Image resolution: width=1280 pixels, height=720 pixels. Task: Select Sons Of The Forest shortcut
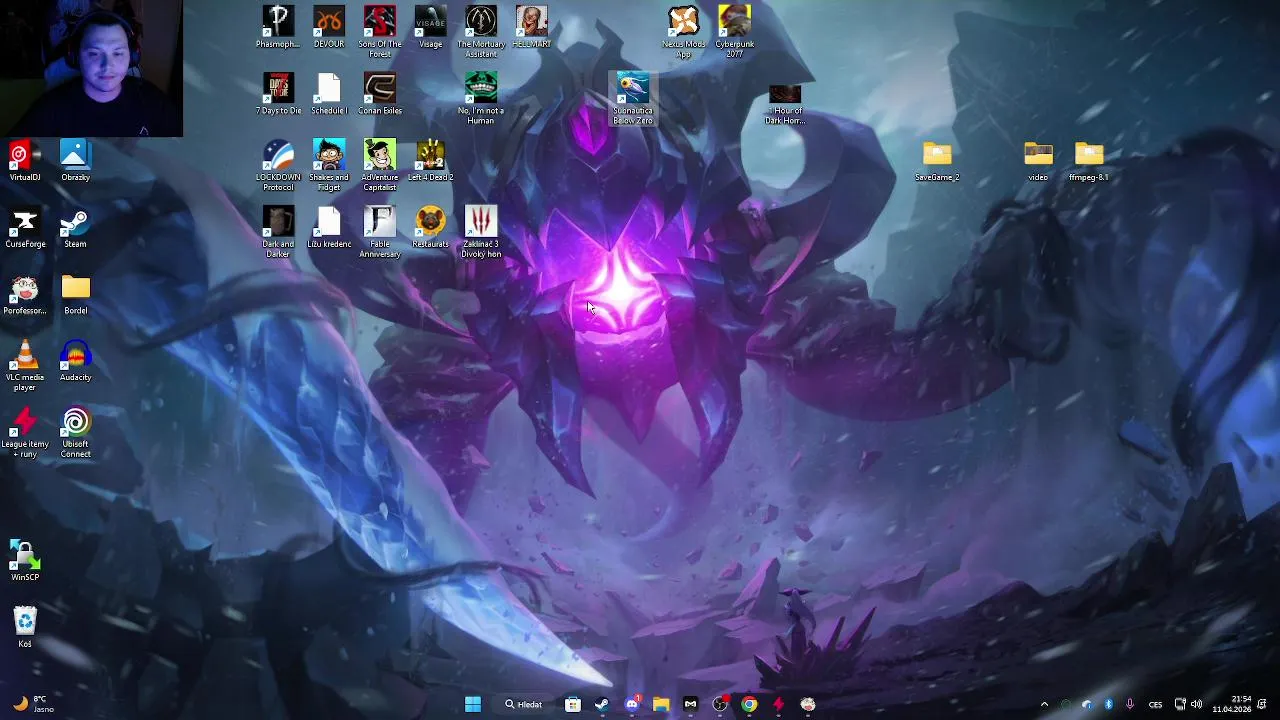[x=380, y=32]
